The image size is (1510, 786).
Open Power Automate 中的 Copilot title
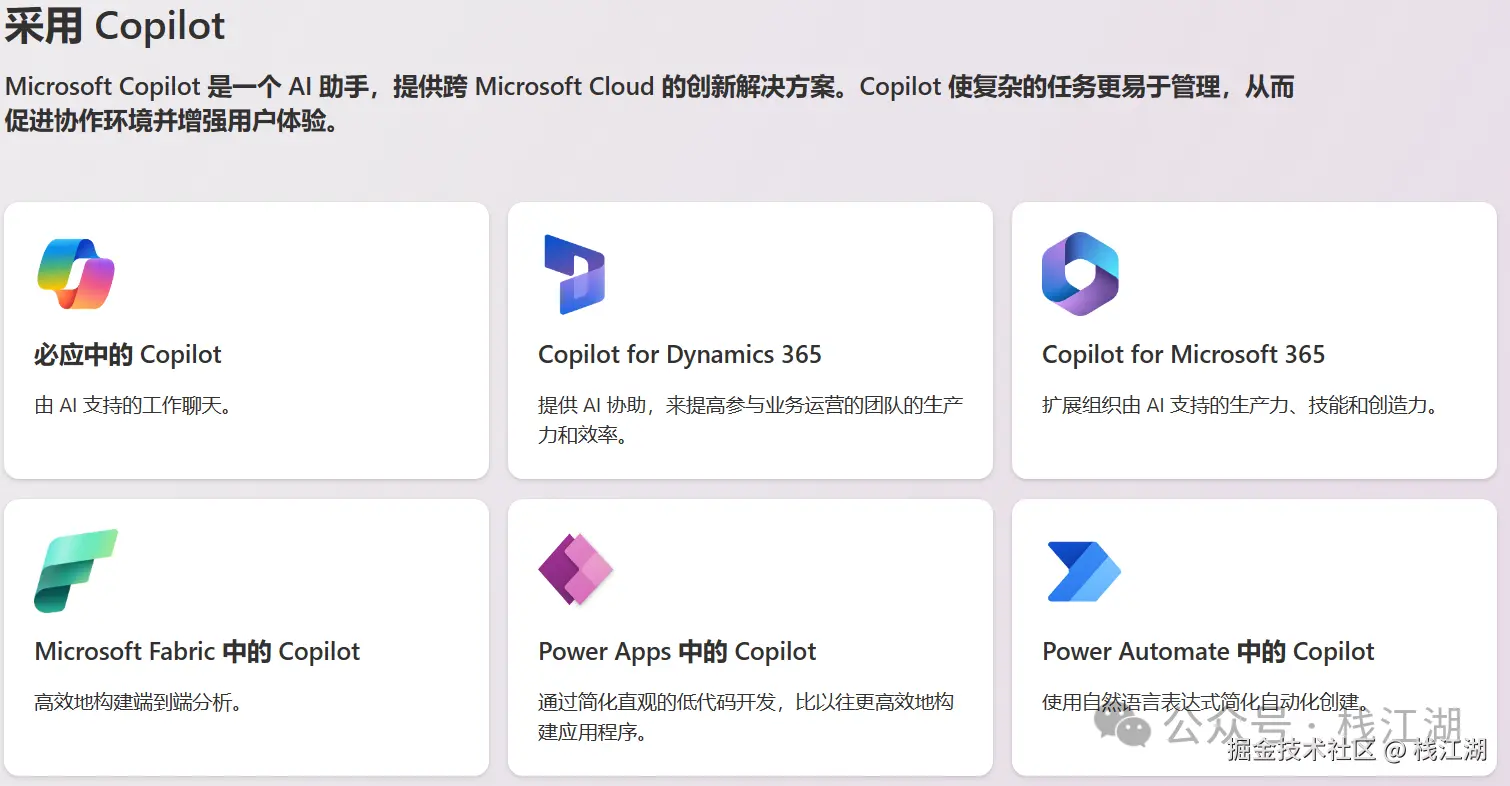click(1208, 651)
